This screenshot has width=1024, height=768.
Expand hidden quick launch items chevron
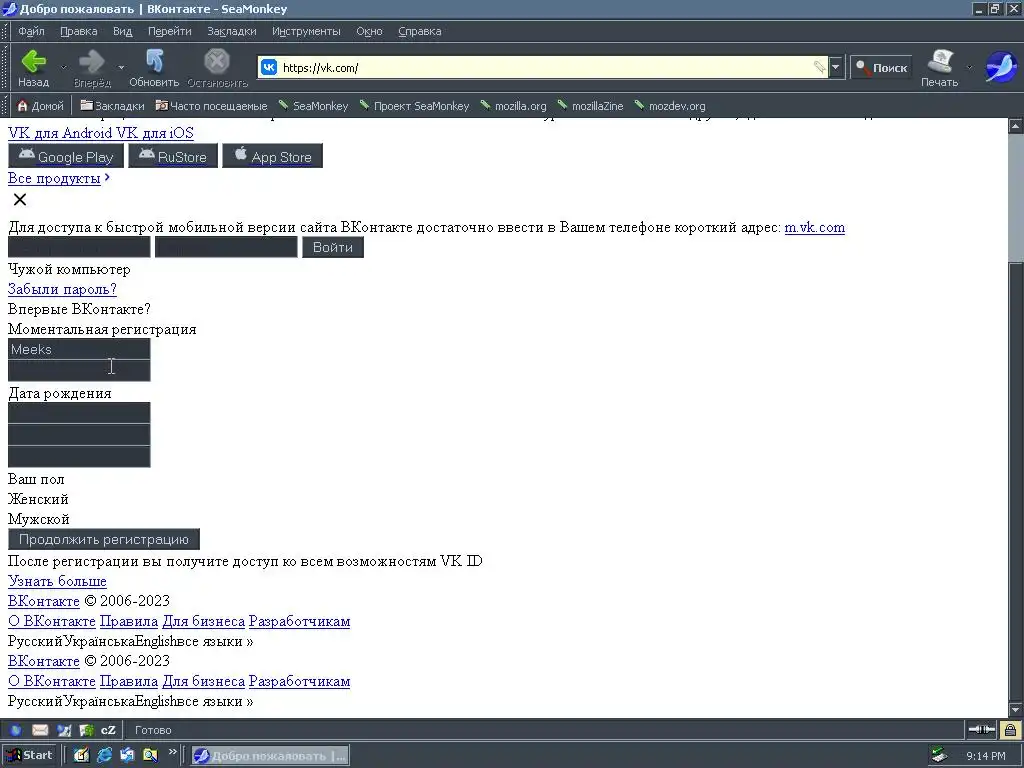tap(172, 752)
